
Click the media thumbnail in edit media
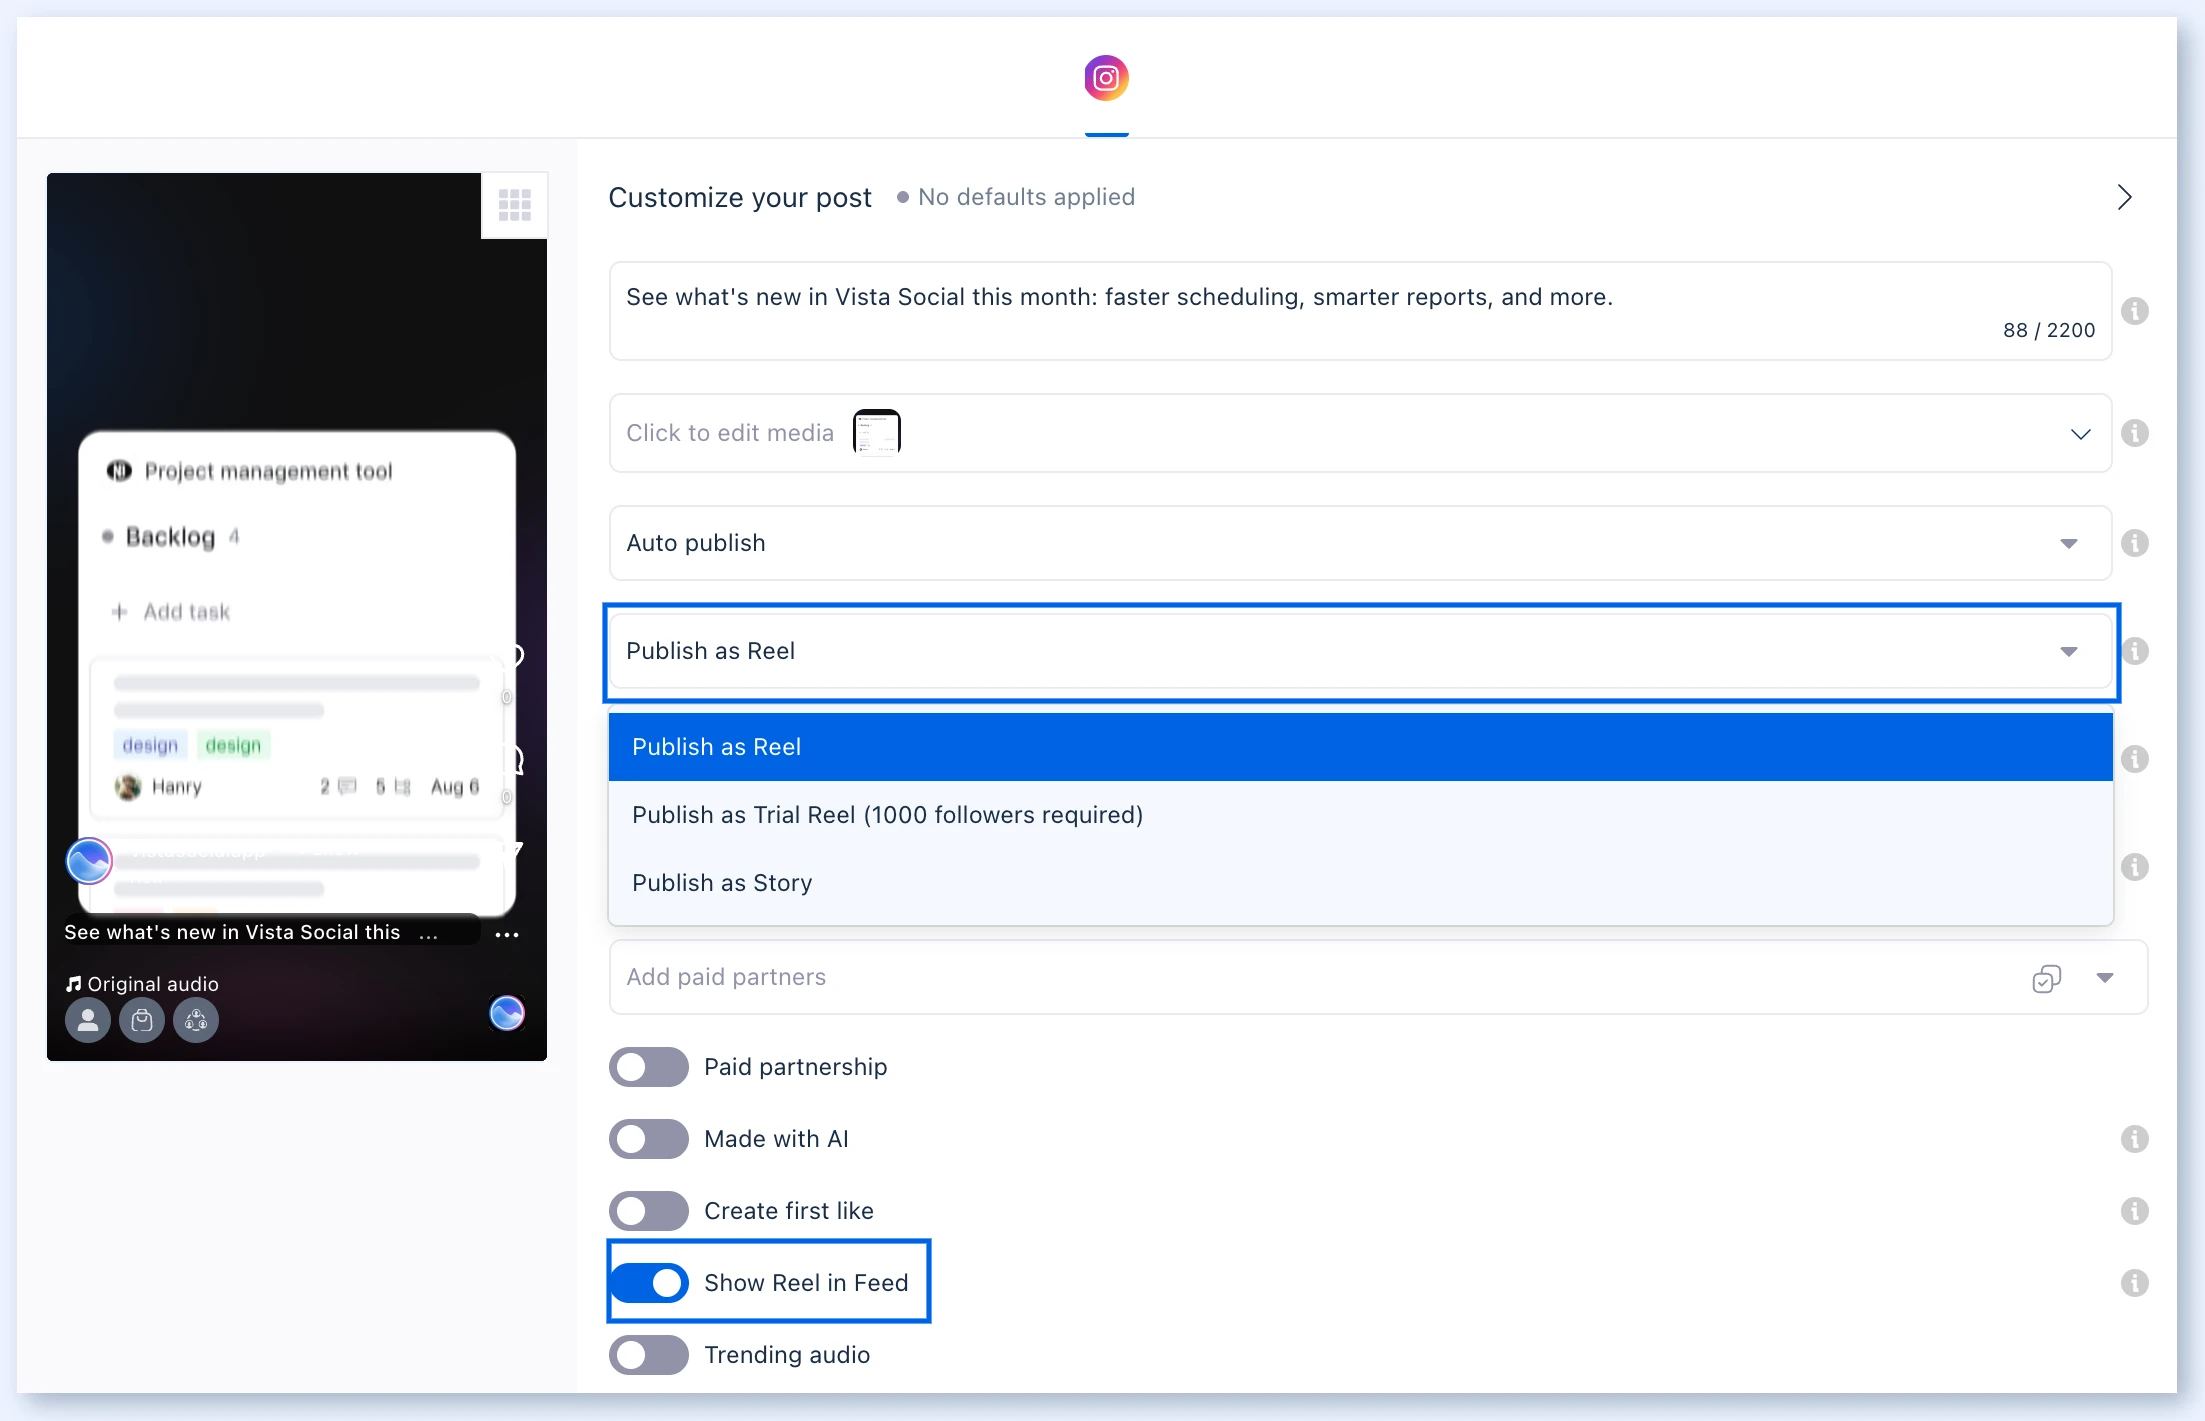877,432
